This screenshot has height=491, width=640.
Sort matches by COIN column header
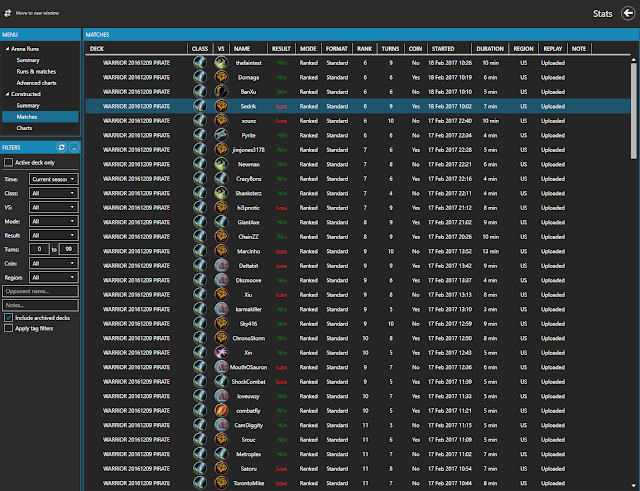tap(415, 49)
